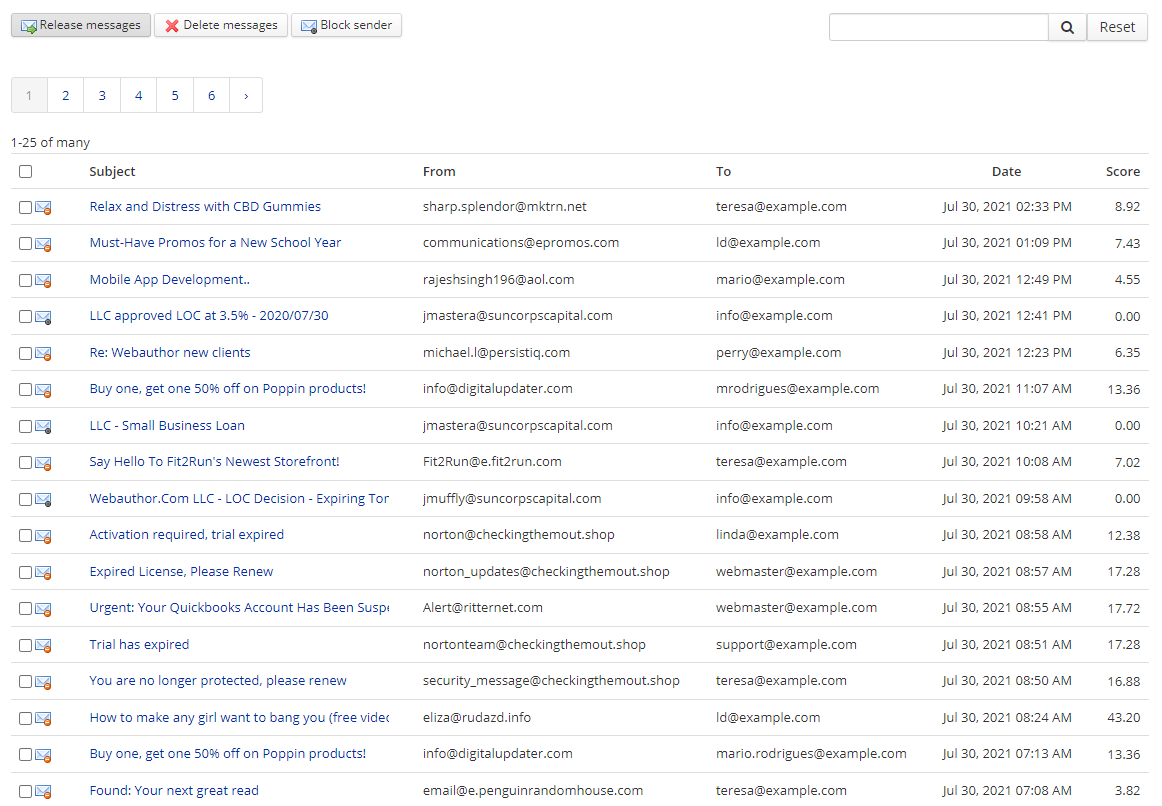Check the checkbox beside "LLC - Small Business Loan"

(x=25, y=426)
